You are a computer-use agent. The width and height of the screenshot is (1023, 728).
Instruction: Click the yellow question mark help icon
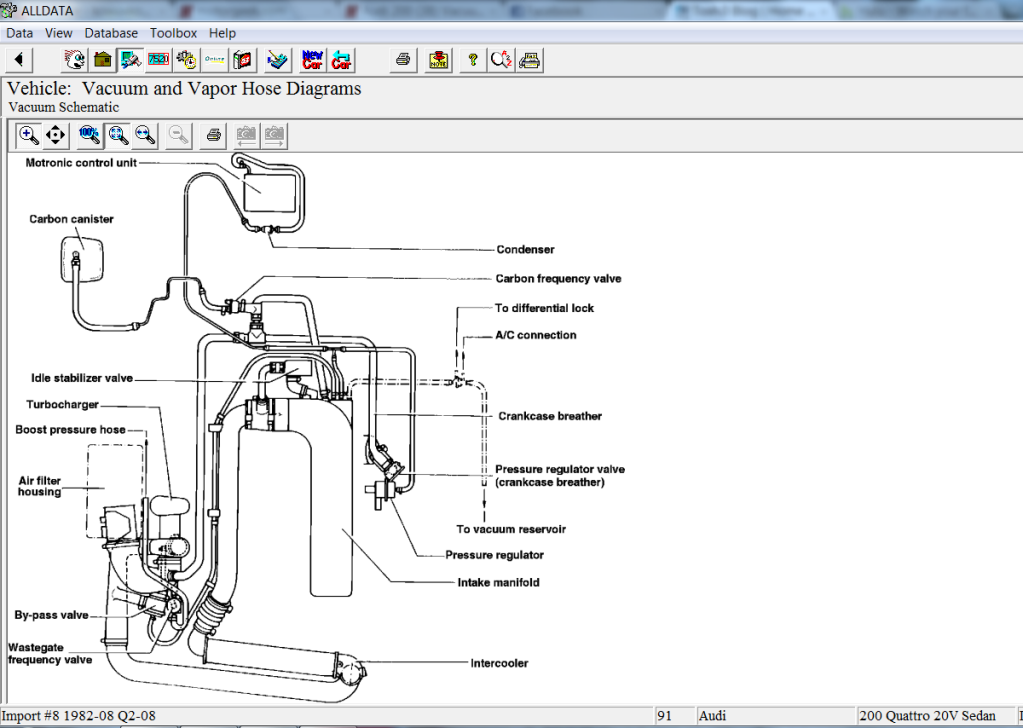click(472, 60)
